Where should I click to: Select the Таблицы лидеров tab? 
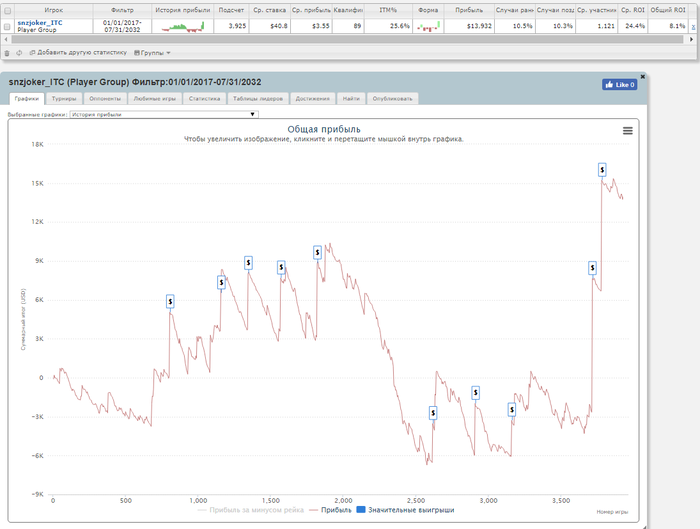coord(258,99)
